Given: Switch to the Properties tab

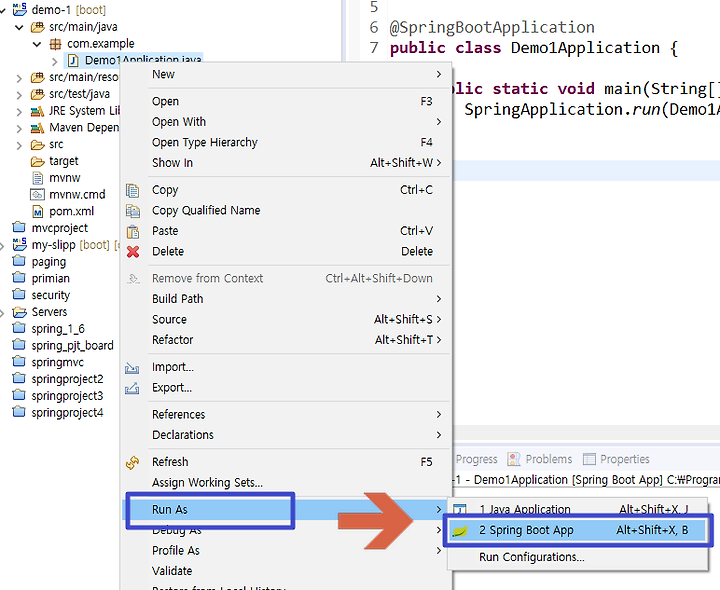Looking at the screenshot, I should click(x=616, y=459).
